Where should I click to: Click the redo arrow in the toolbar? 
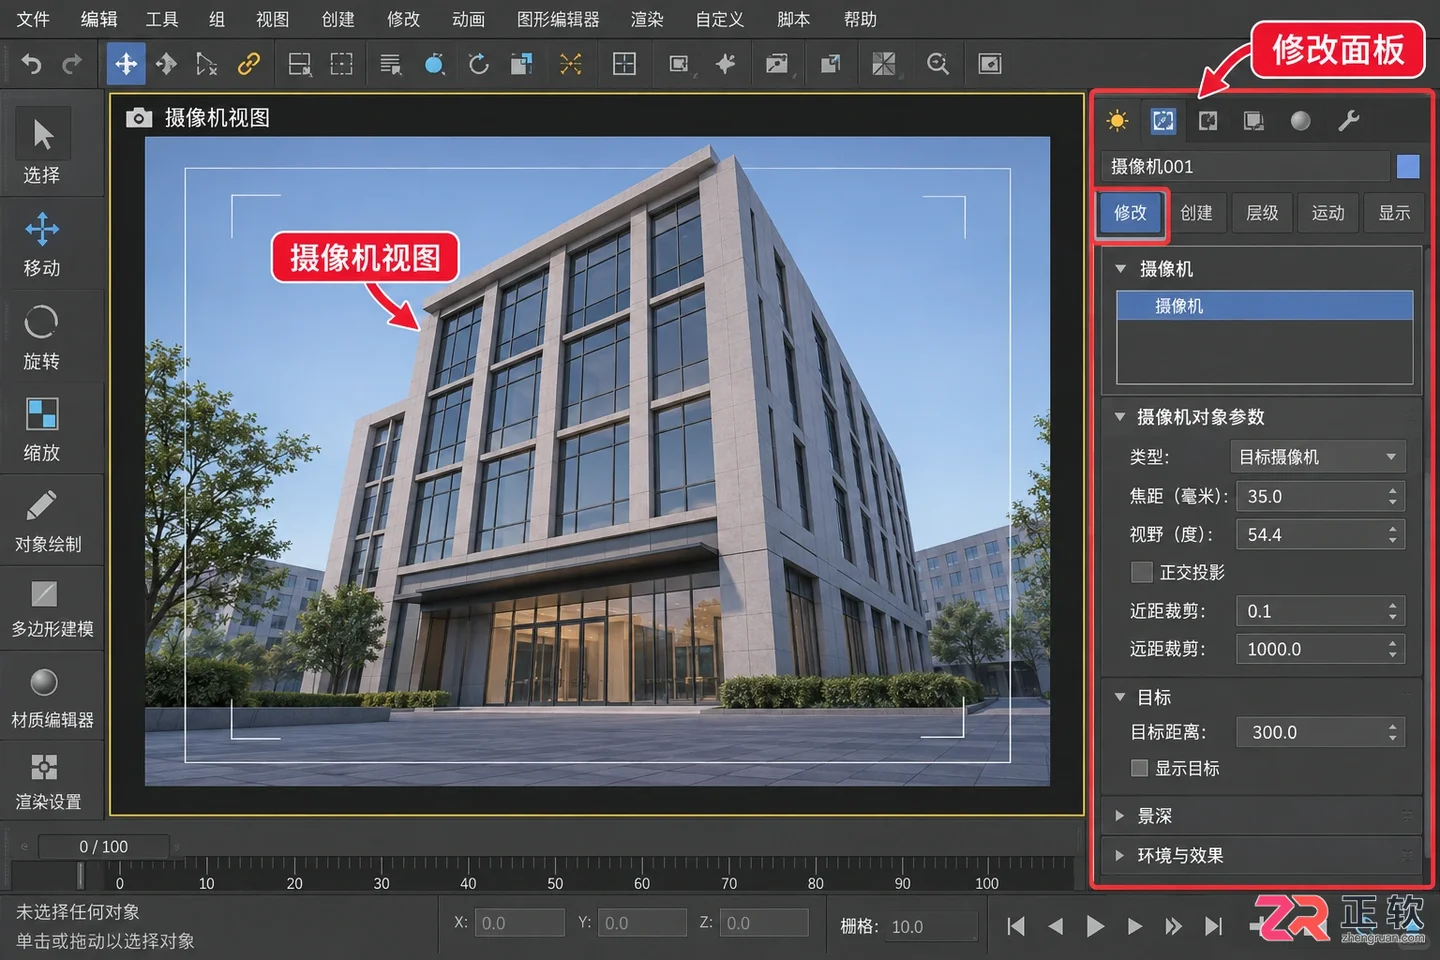click(x=72, y=65)
